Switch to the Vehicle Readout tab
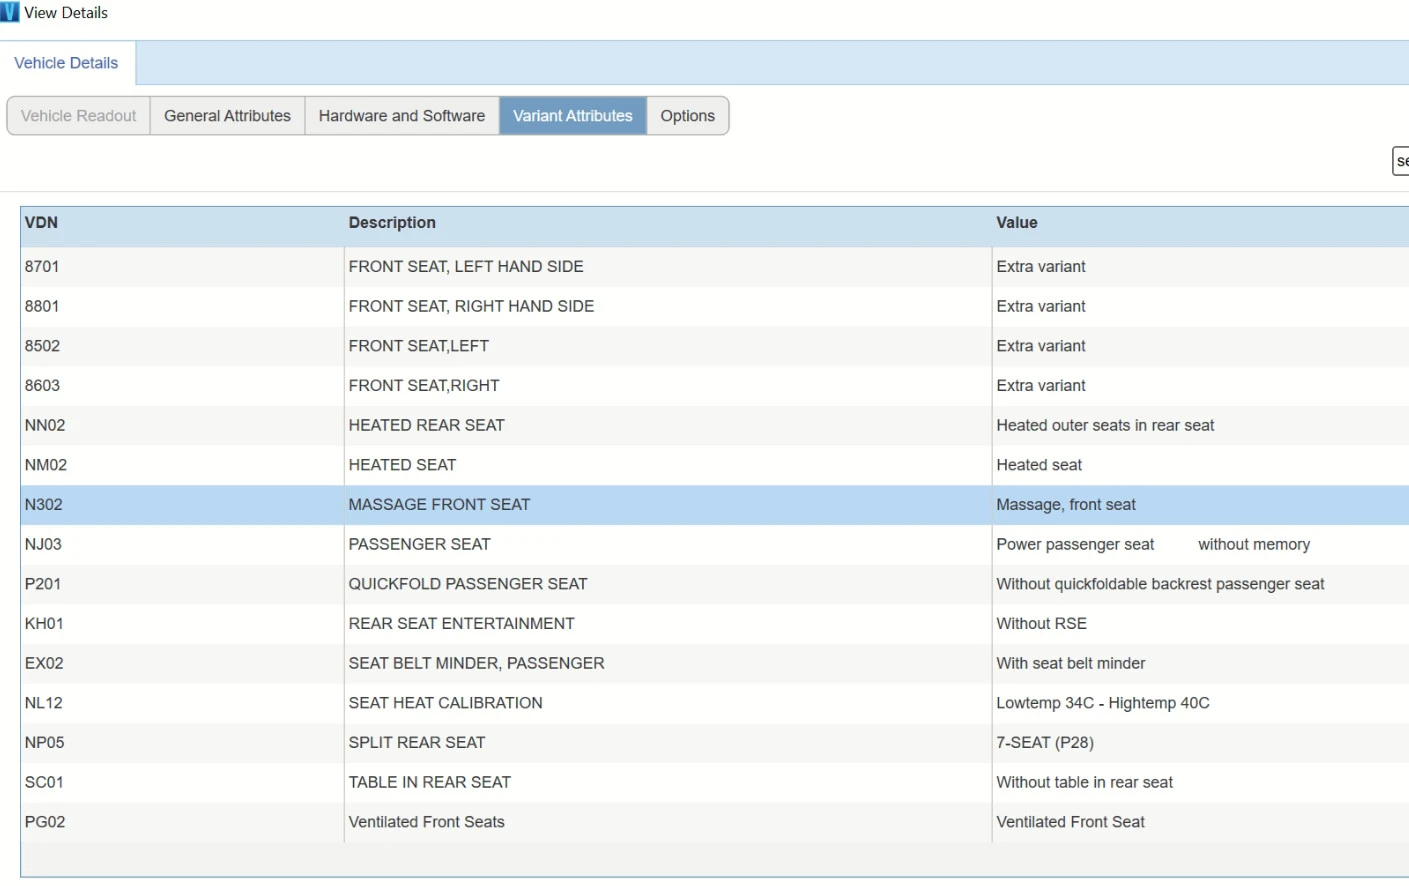The height and width of the screenshot is (886, 1409). 78,116
